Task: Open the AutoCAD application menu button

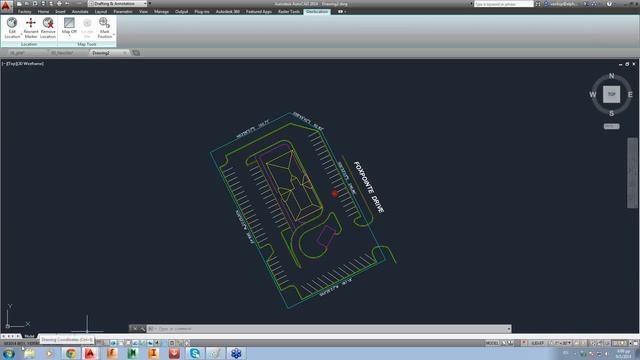Action: pos(6,6)
